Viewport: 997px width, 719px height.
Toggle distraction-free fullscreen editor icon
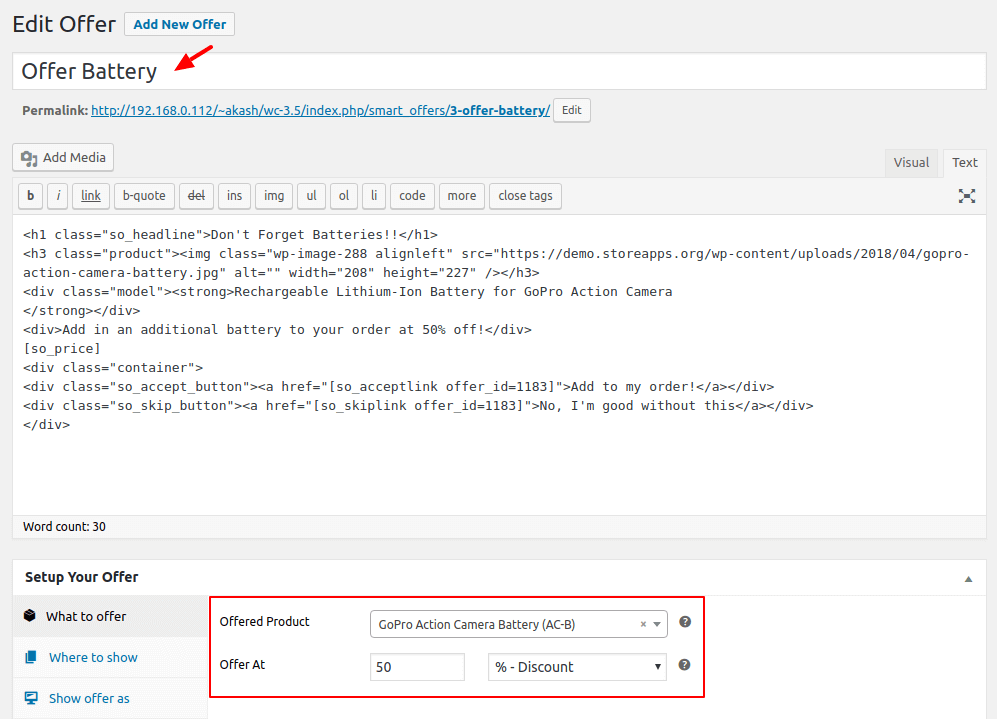click(966, 196)
